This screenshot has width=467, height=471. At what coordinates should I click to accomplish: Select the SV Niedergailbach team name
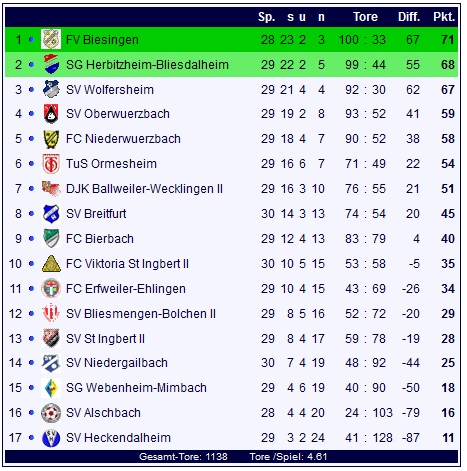click(117, 363)
